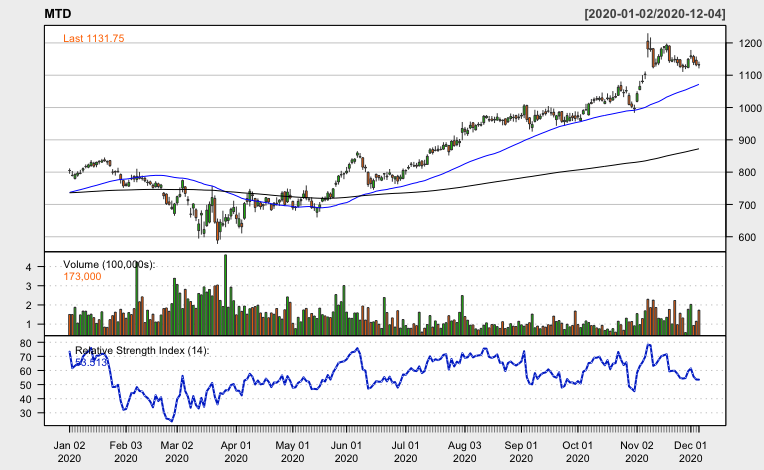Click the 1100 price axis label
764x470 pixels.
[750, 75]
